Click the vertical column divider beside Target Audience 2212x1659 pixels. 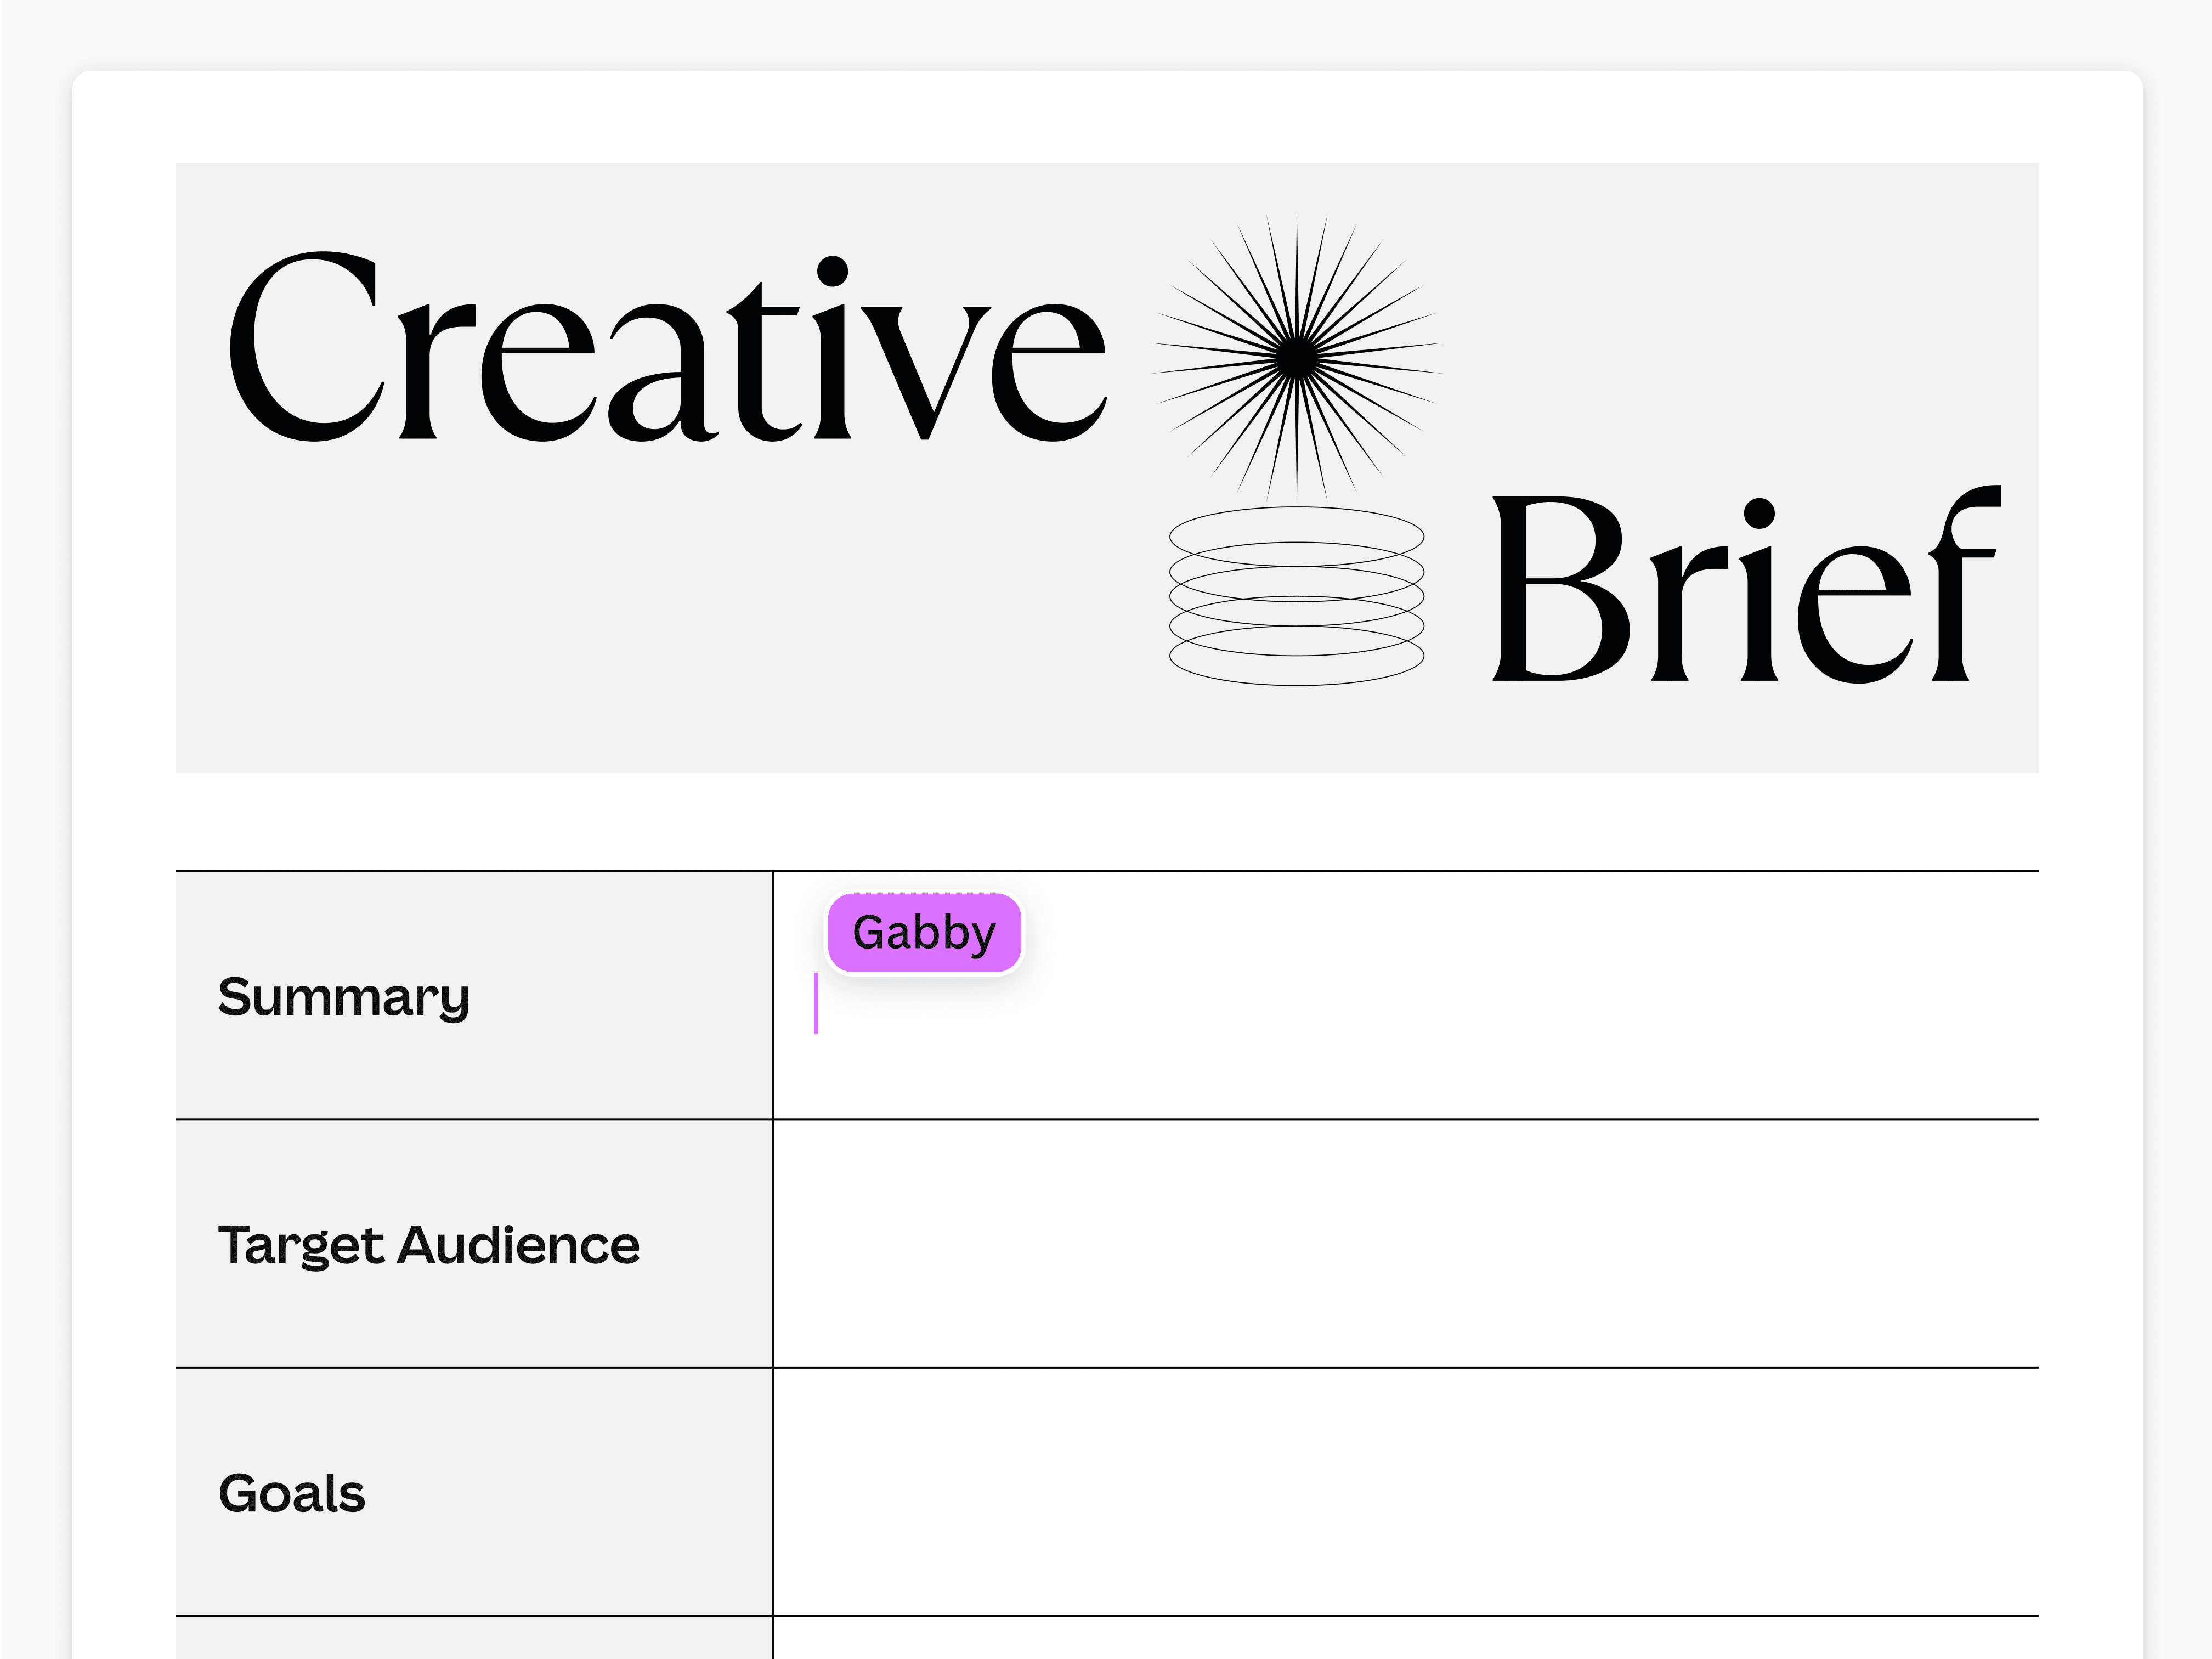click(x=773, y=1244)
